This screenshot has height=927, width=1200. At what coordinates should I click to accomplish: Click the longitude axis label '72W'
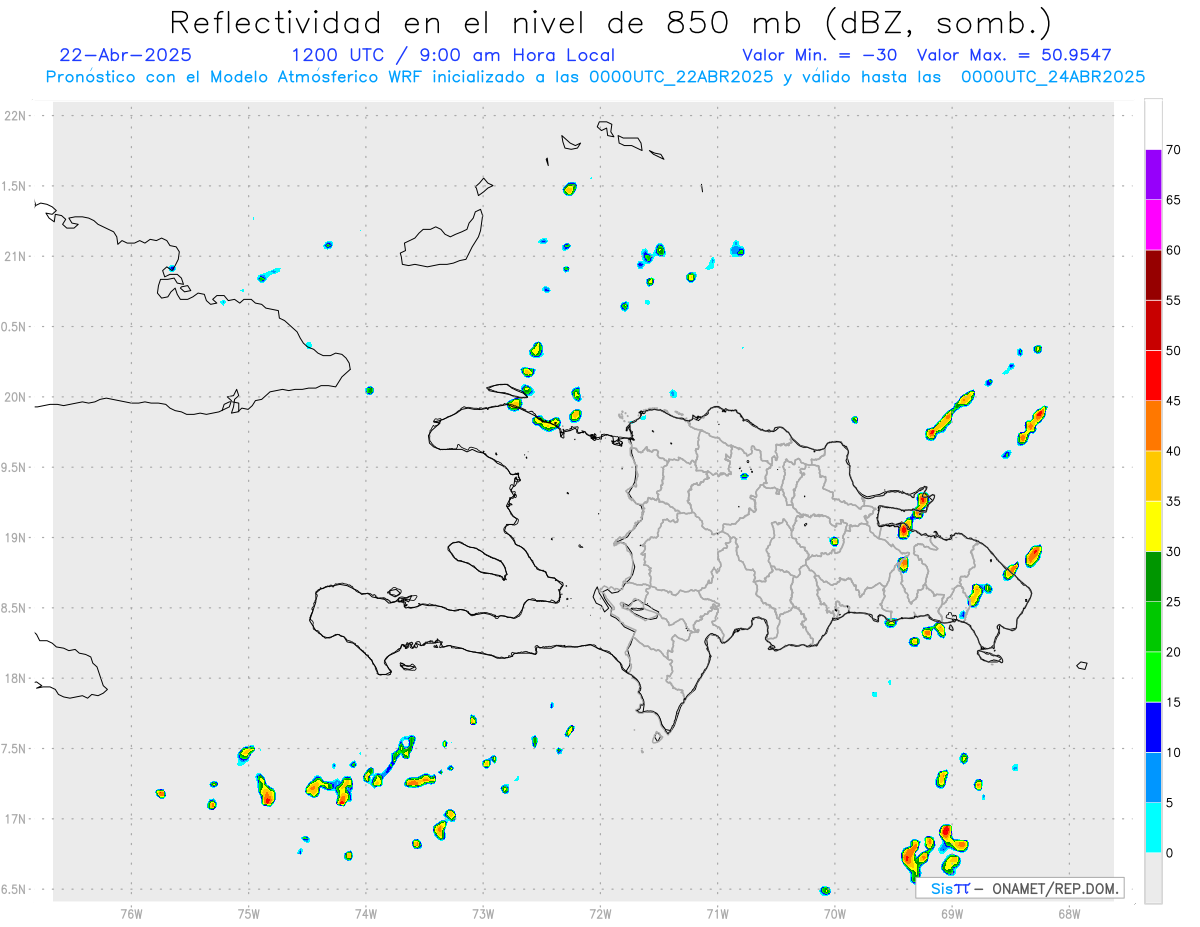pos(600,914)
